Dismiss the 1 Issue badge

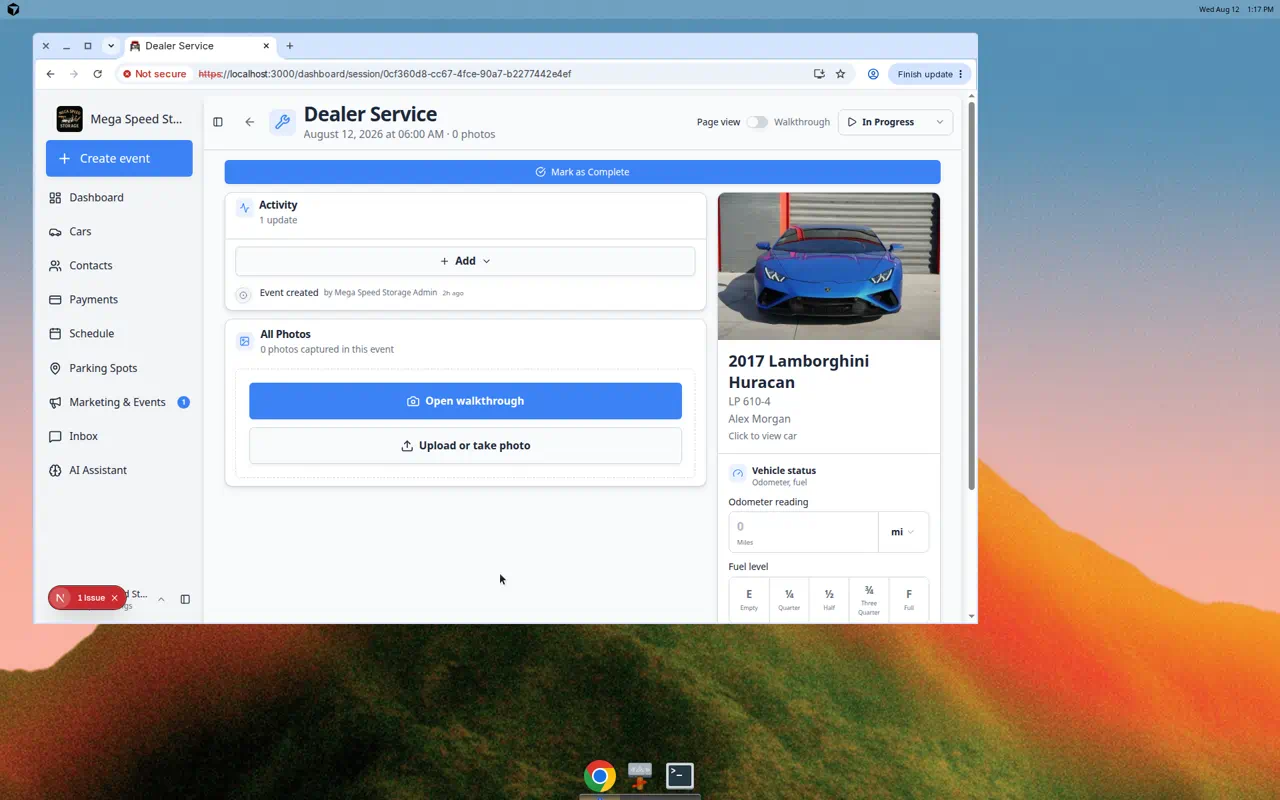[x=114, y=598]
